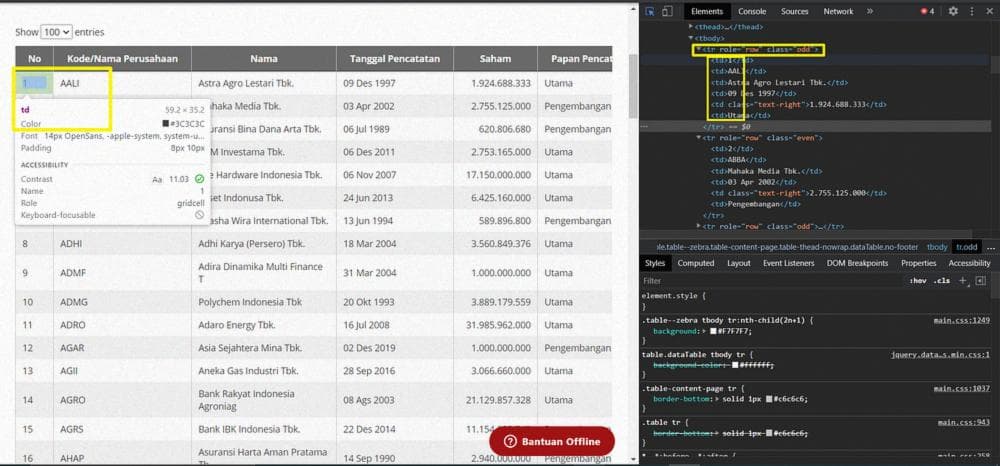The image size is (1000, 466).
Task: Click the 31.985.962.000 shares cell
Action: coord(496,325)
